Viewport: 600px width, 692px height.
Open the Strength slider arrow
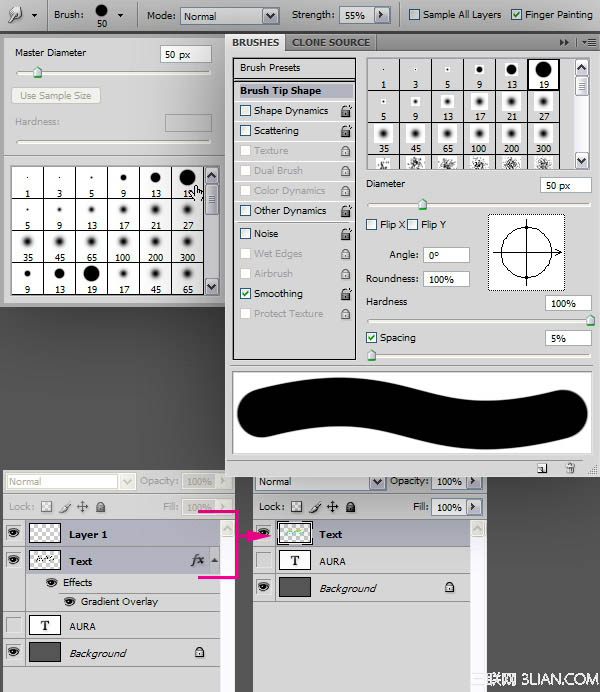(x=381, y=15)
